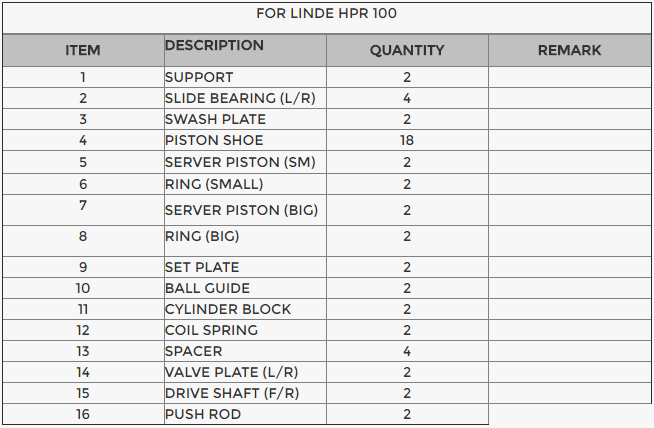
Task: Click the BALL GUIDE description
Action: coord(207,288)
